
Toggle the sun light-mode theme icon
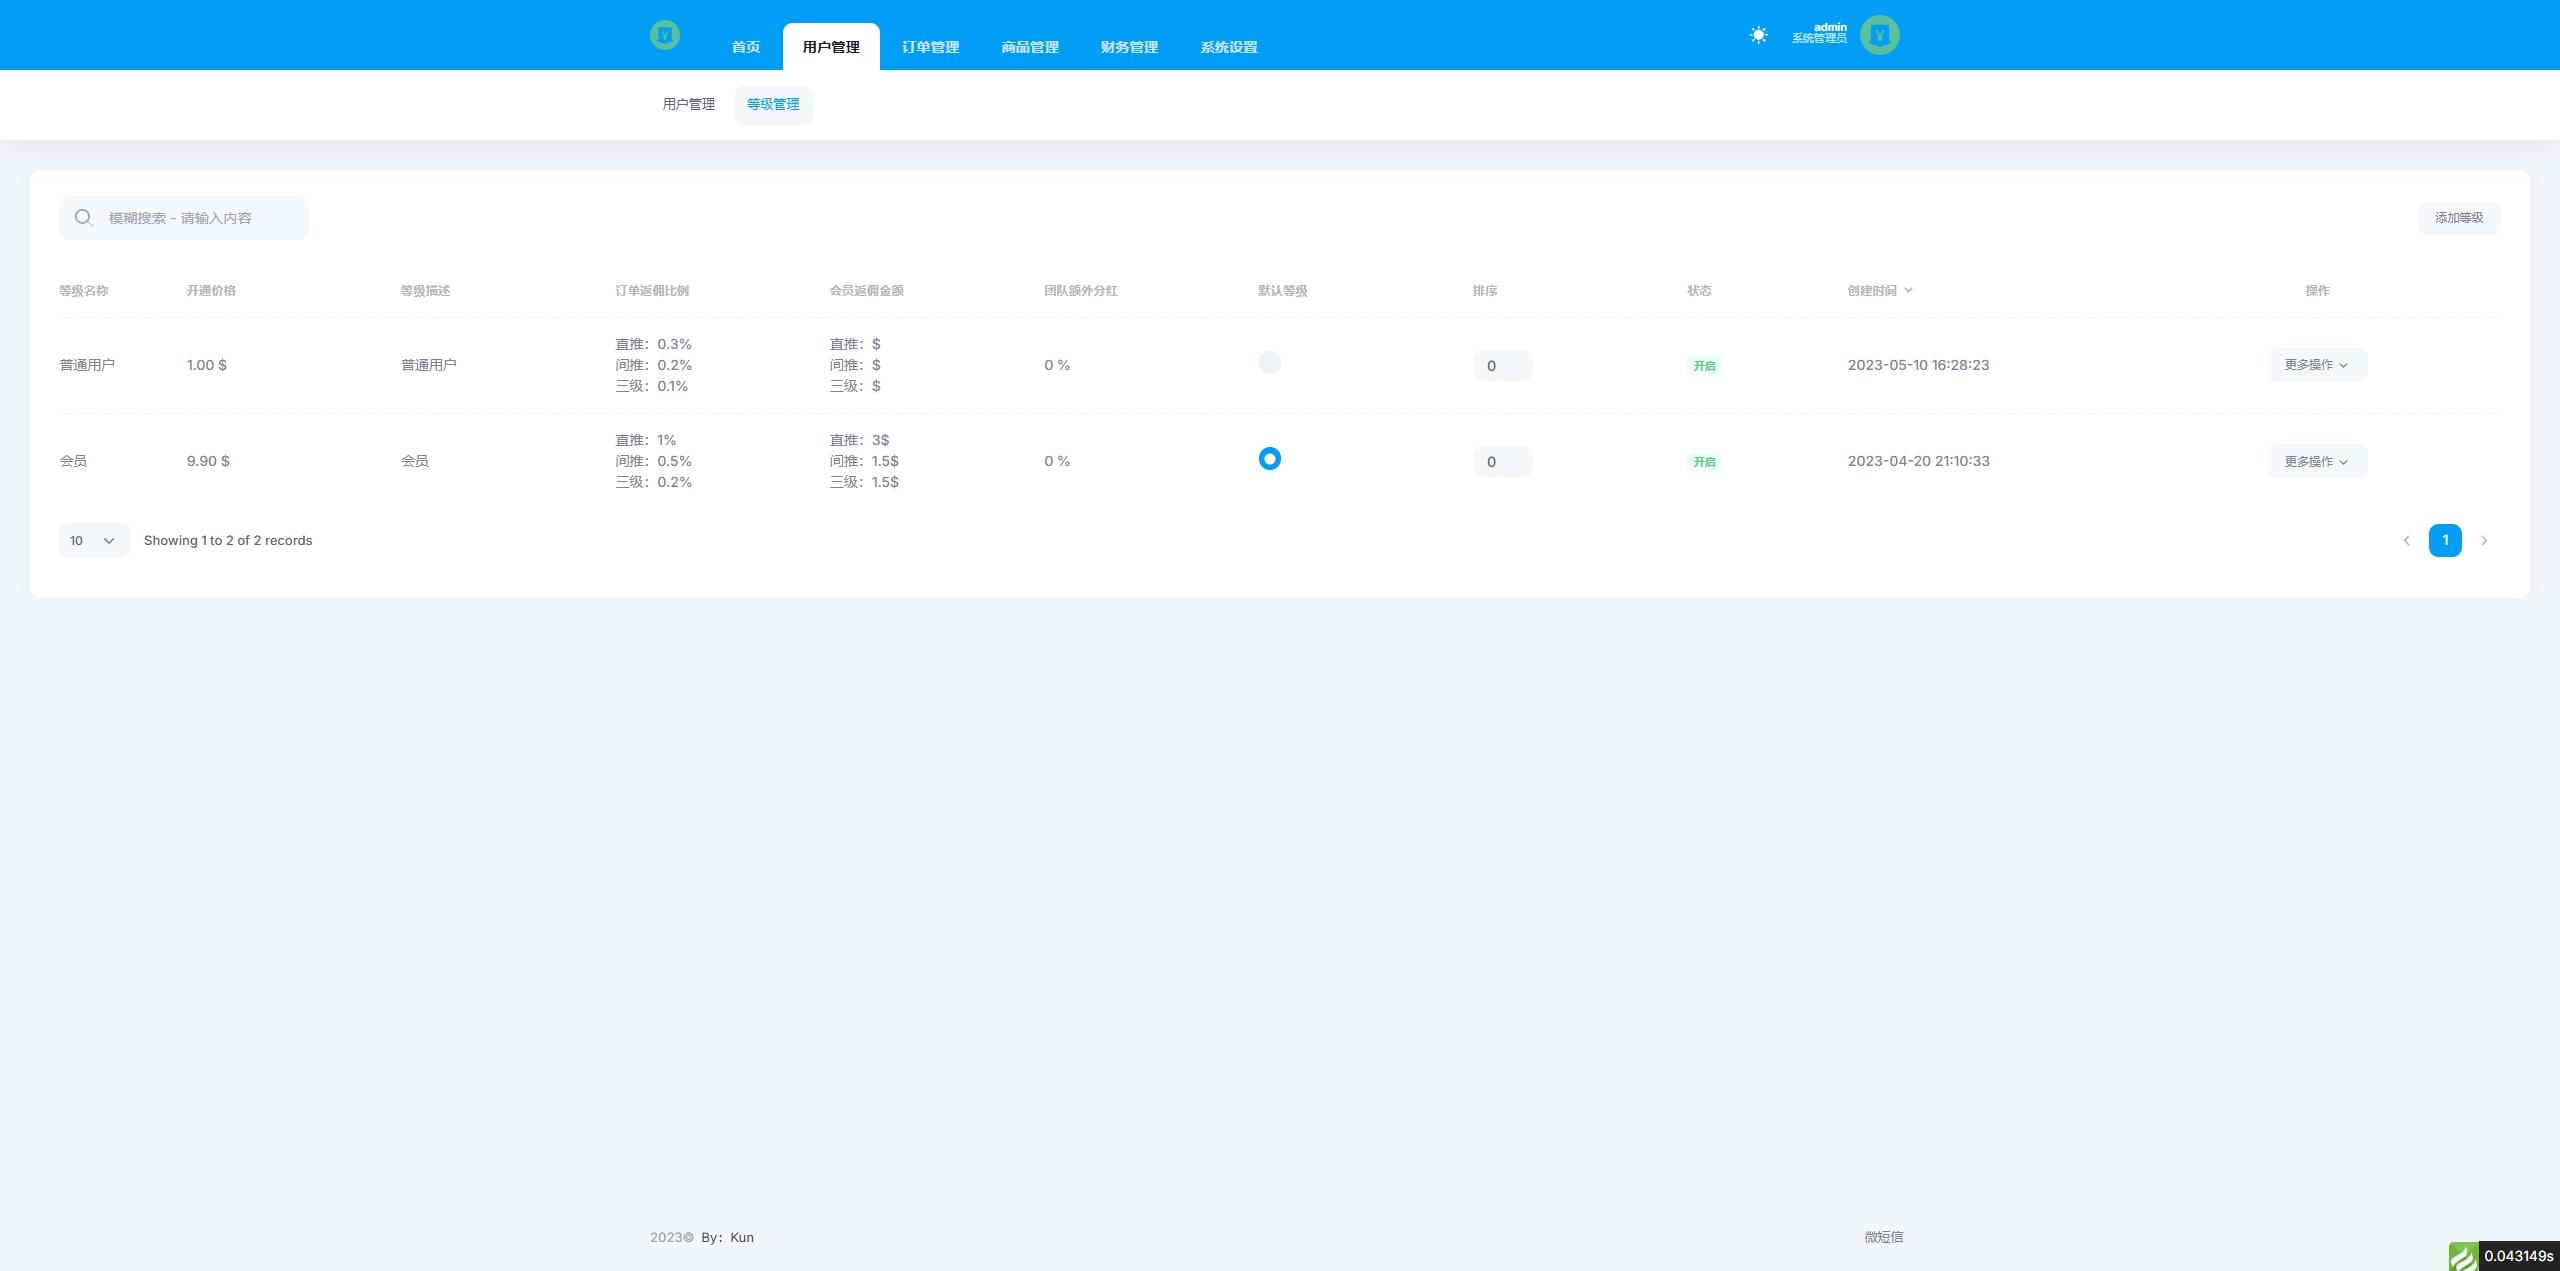pos(1758,35)
